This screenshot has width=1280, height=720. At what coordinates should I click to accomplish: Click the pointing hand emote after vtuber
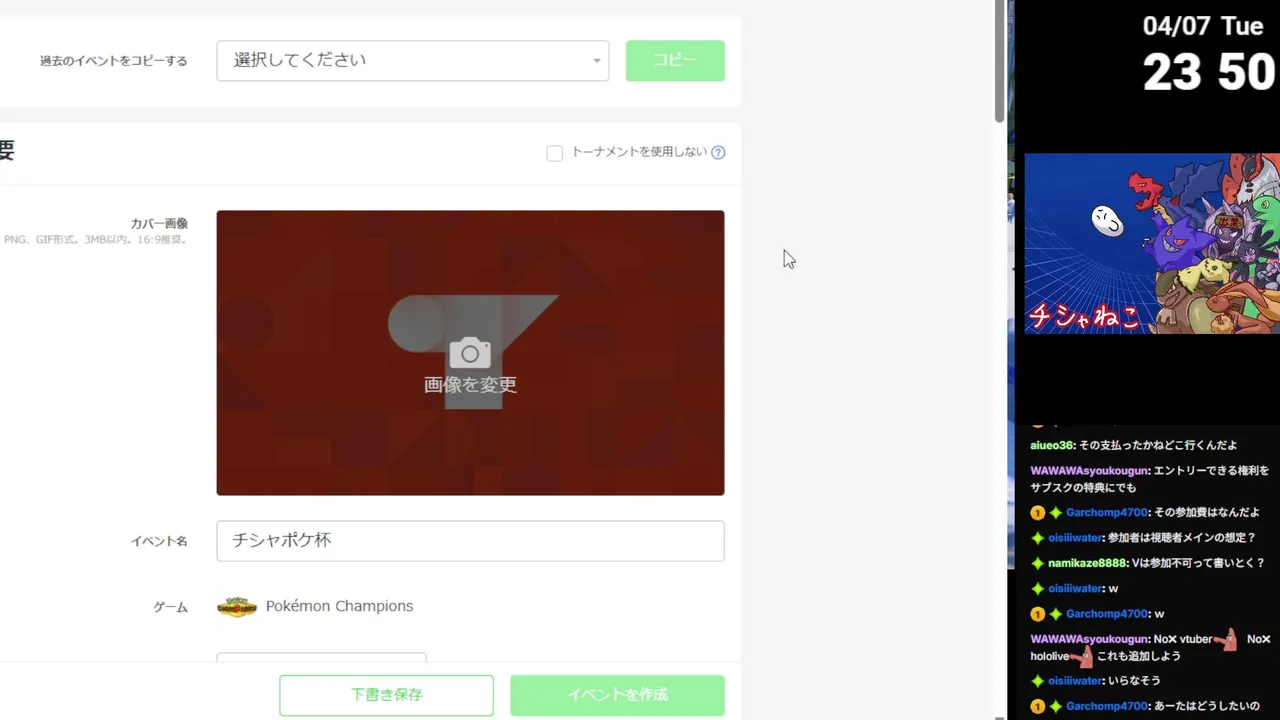pos(1226,640)
